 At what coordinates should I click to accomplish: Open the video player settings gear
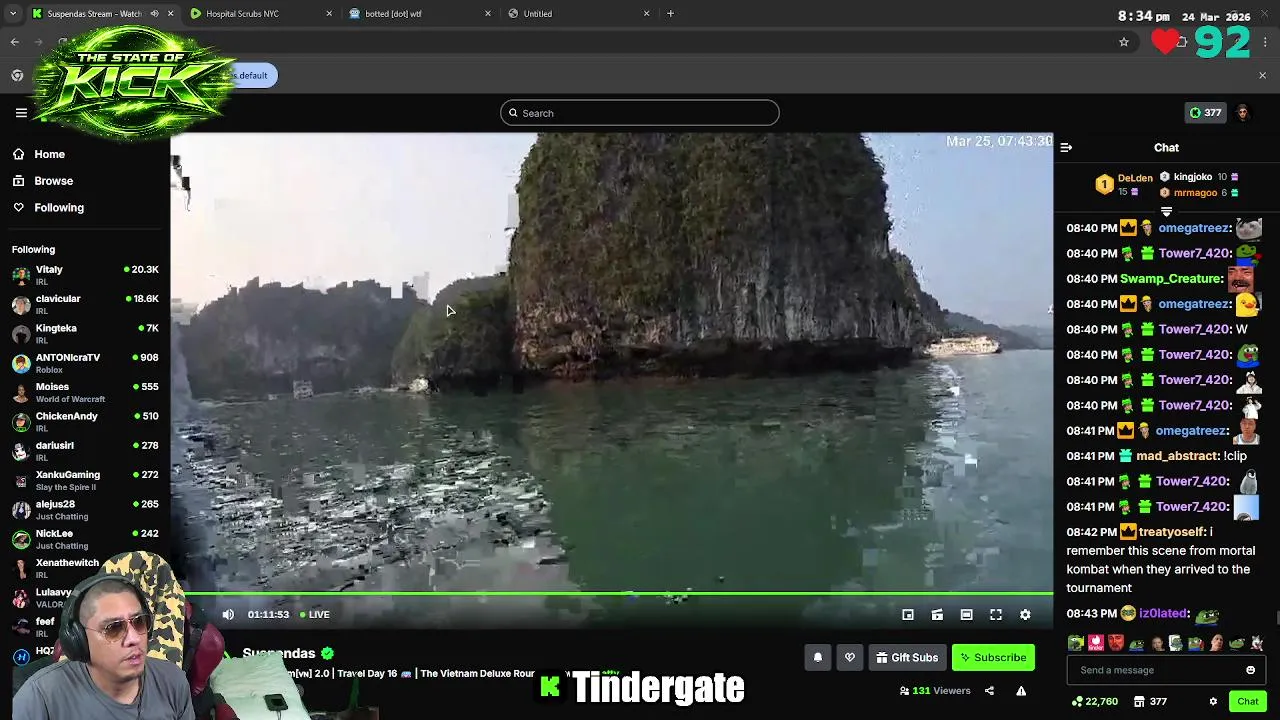(x=1025, y=615)
